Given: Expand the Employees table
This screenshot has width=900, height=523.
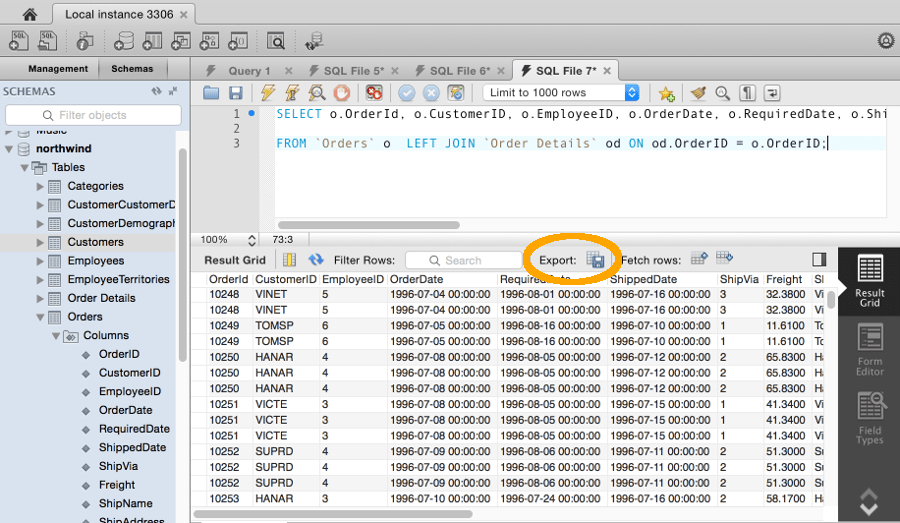Looking at the screenshot, I should [x=40, y=261].
